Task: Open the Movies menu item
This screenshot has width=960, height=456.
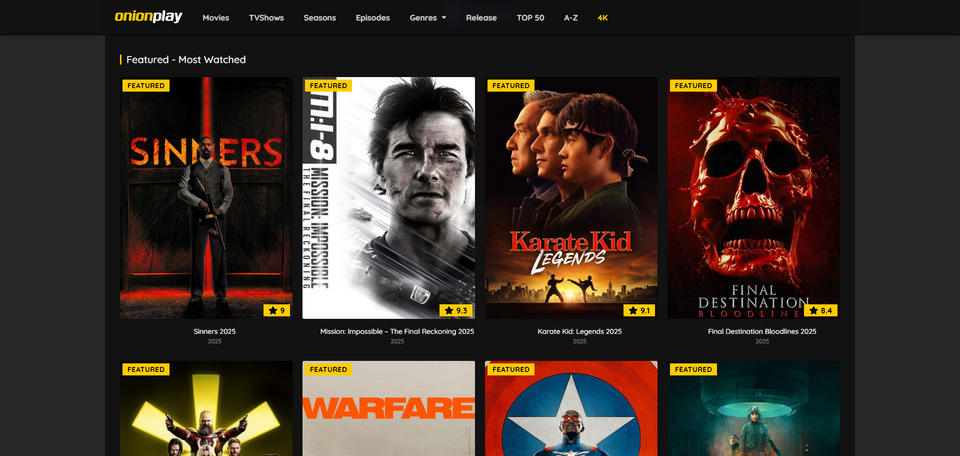Action: [x=216, y=18]
